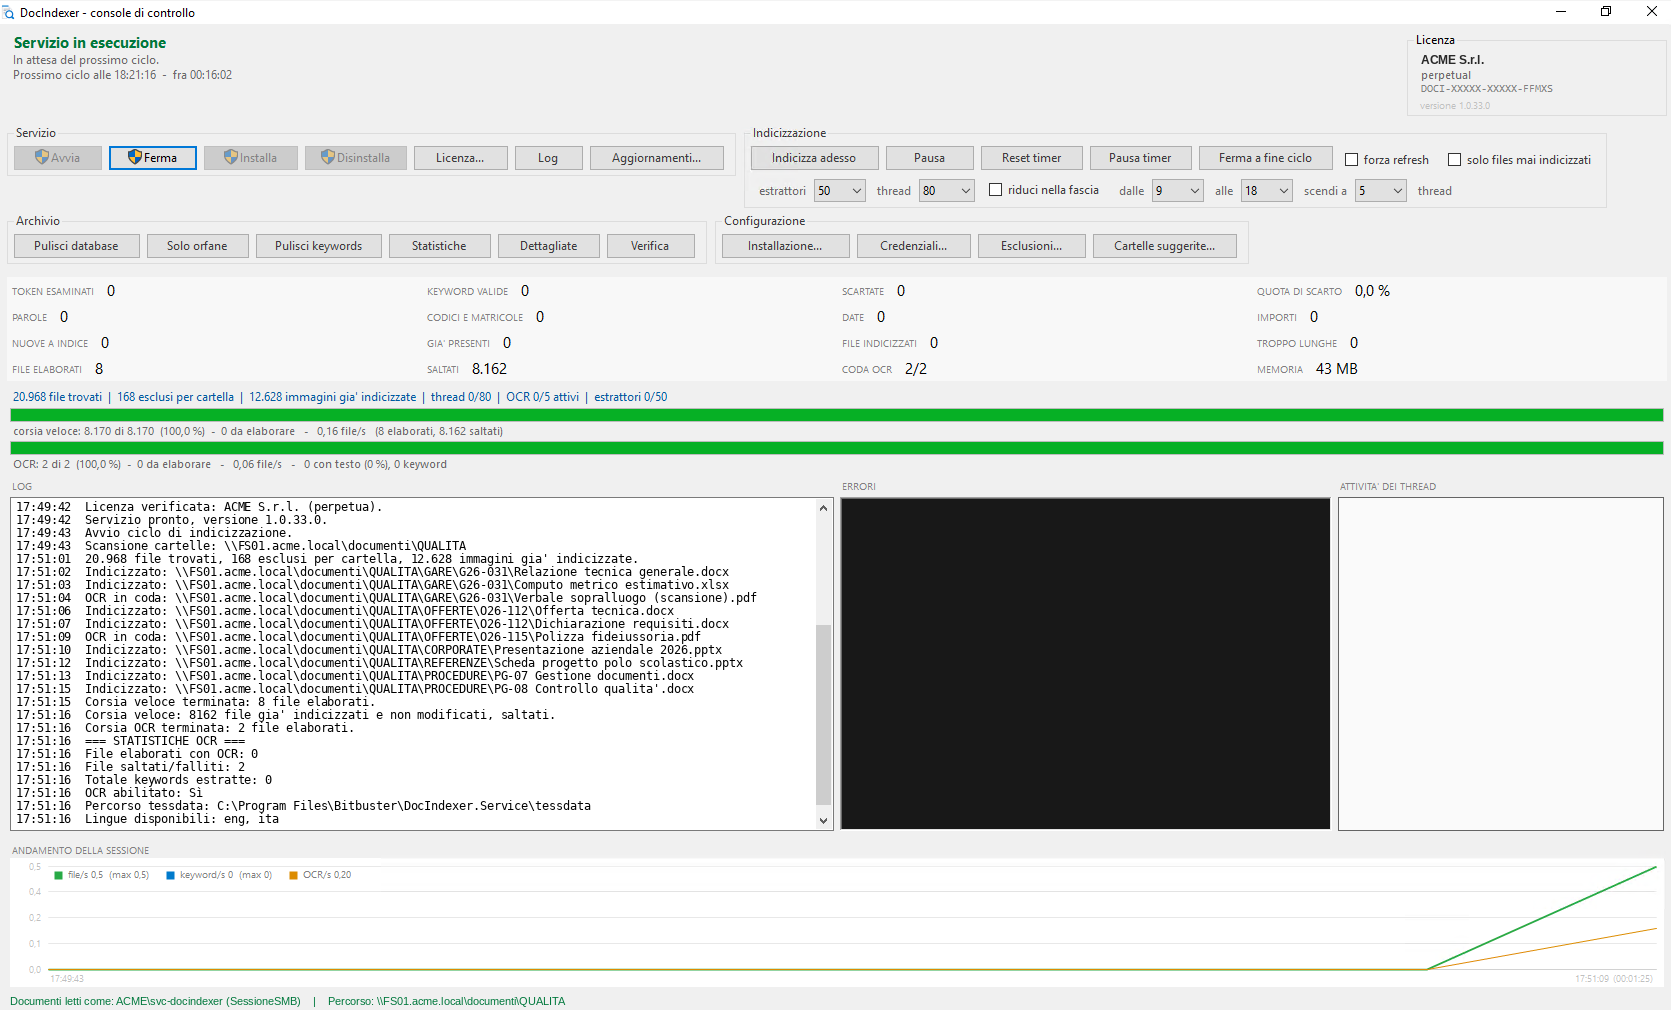The image size is (1671, 1010).
Task: Click the Pausa indexing button
Action: pos(929,158)
